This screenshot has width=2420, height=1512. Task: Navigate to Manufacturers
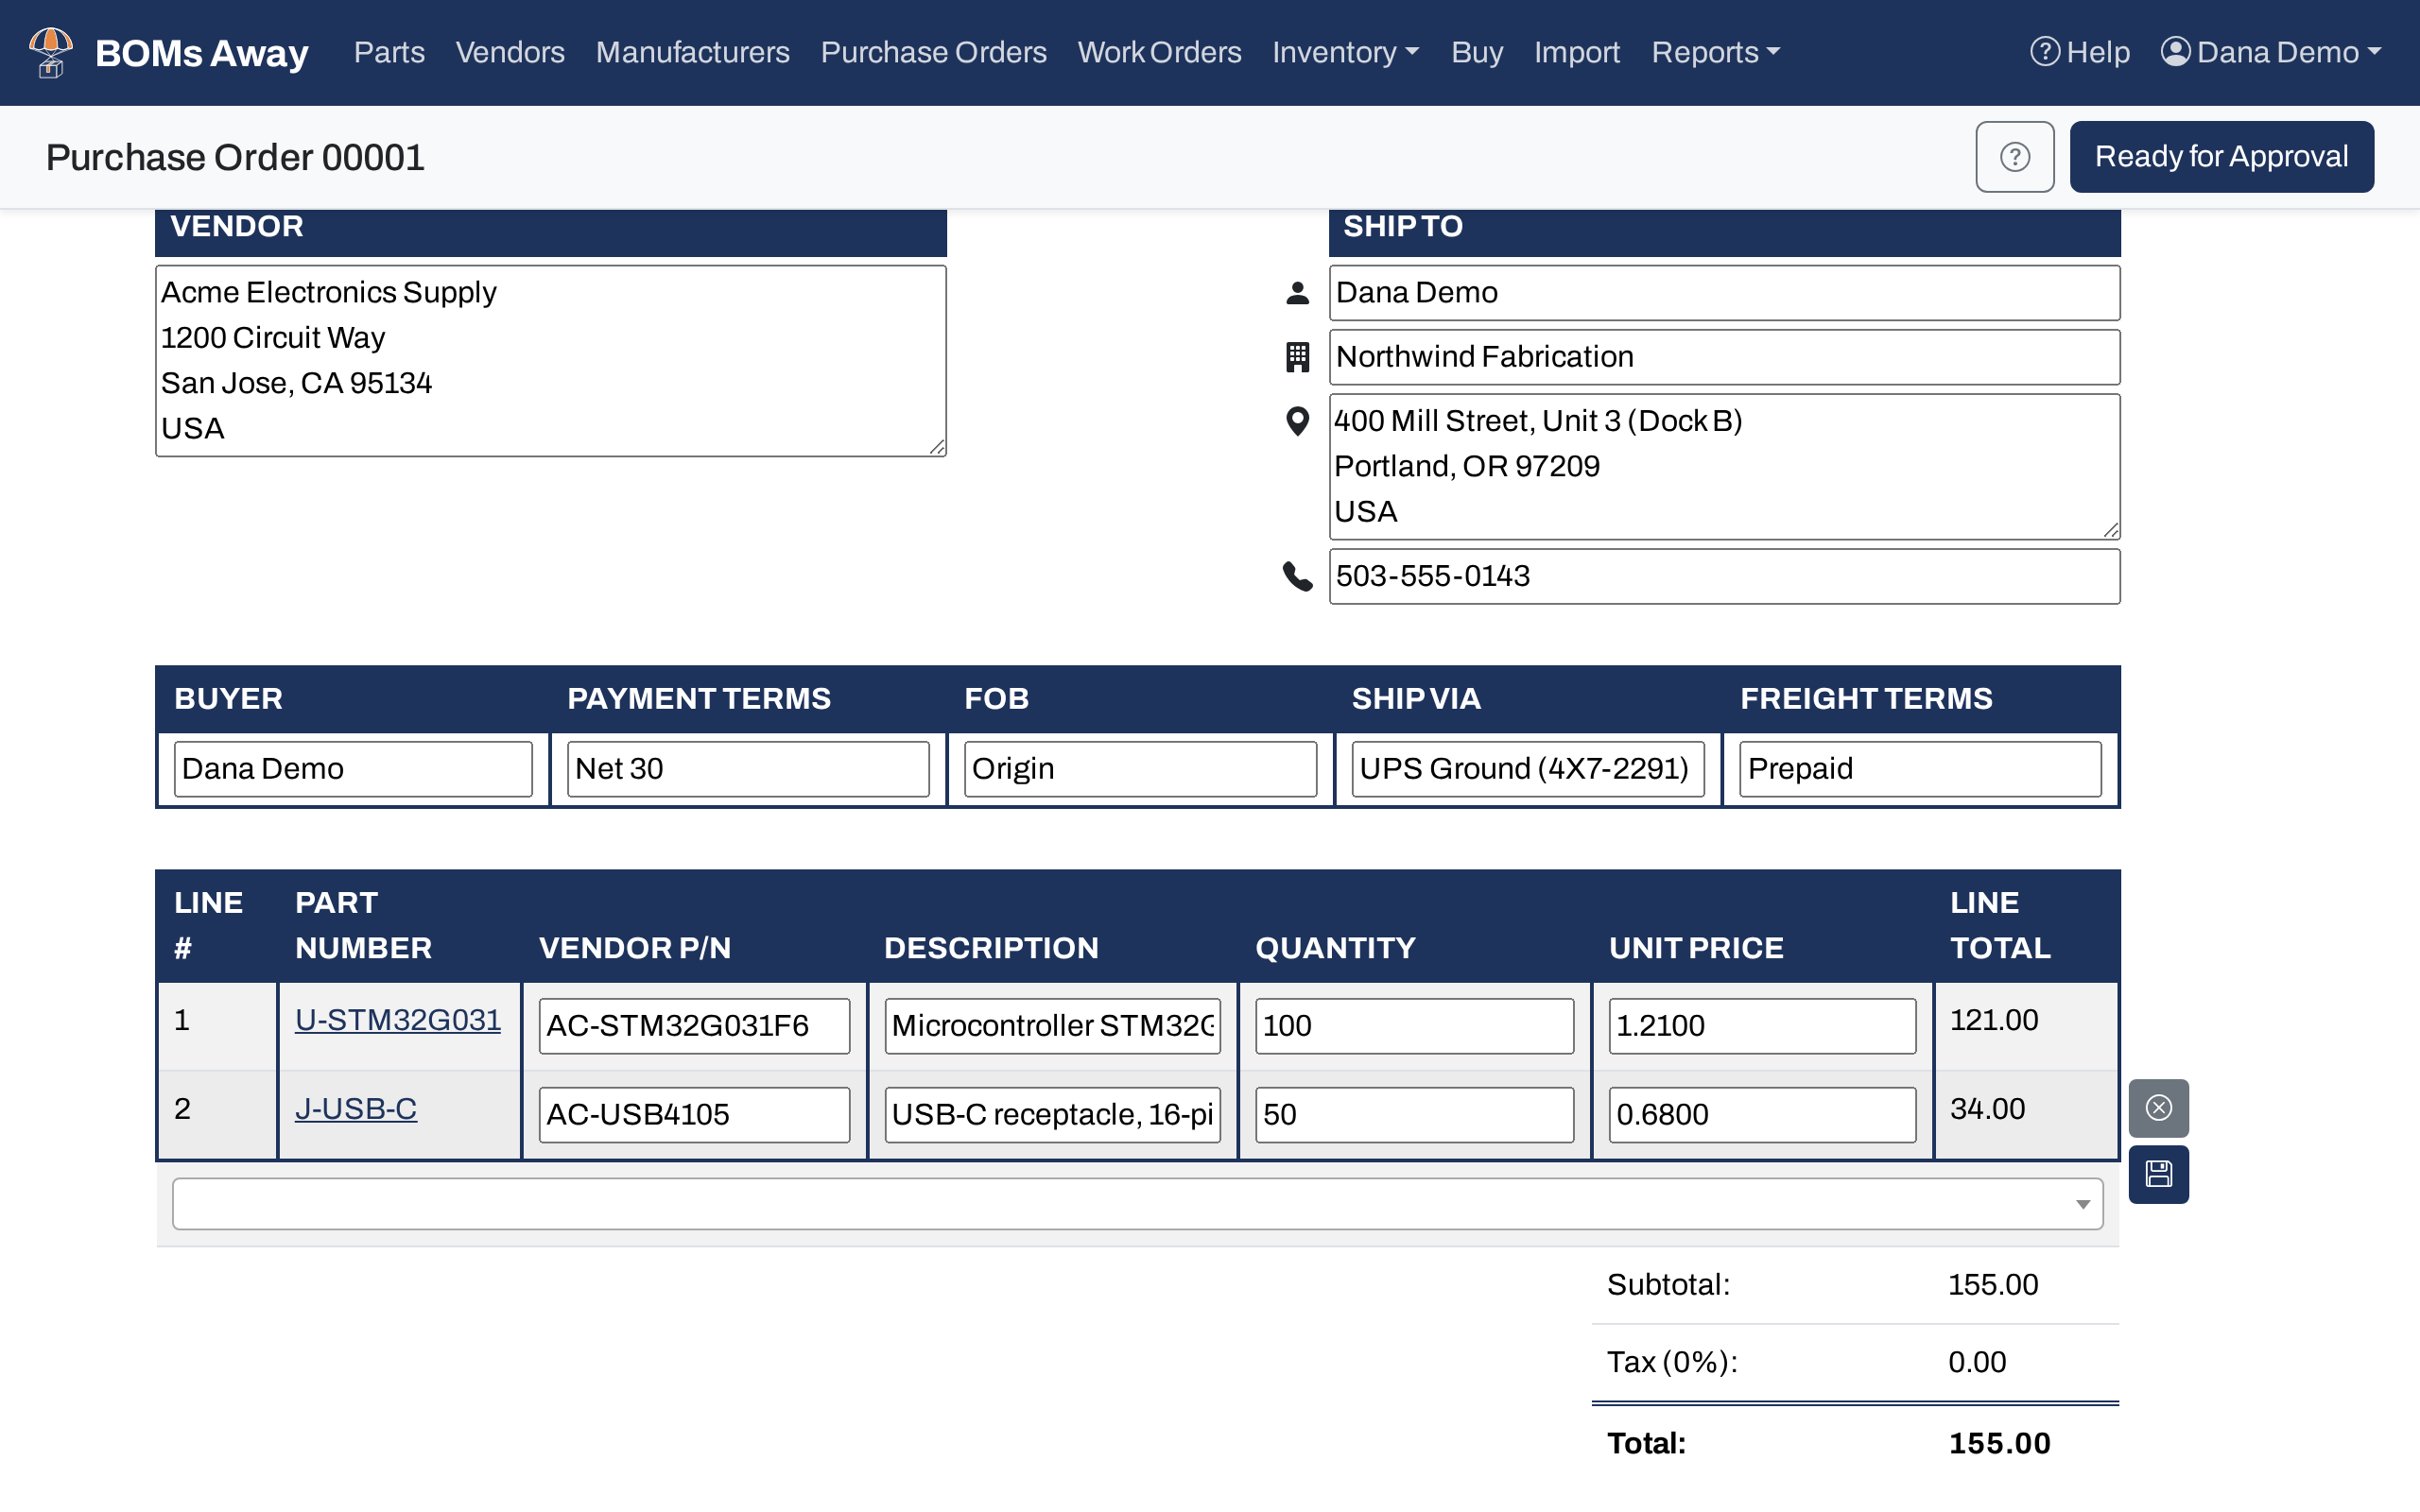692,52
